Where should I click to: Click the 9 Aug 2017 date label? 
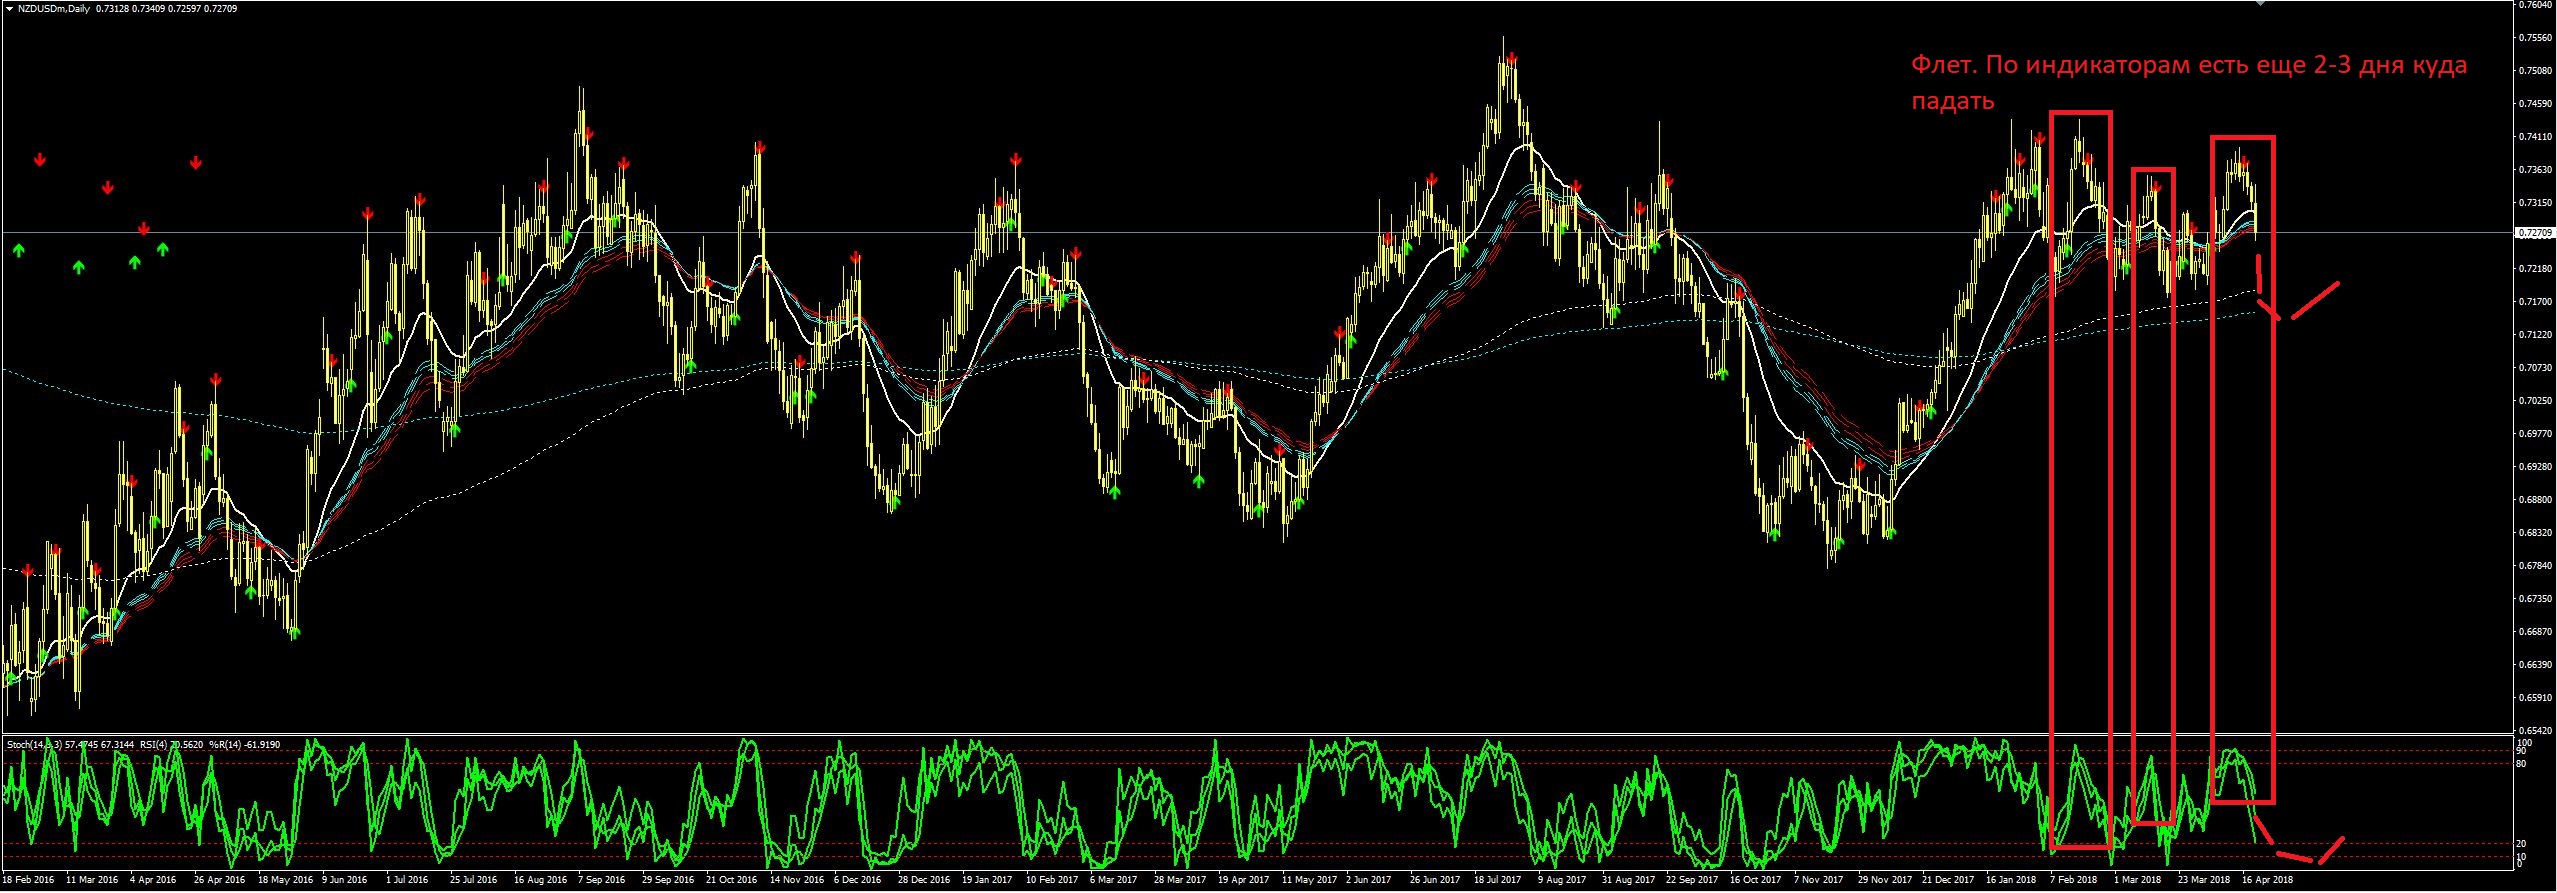click(1562, 881)
